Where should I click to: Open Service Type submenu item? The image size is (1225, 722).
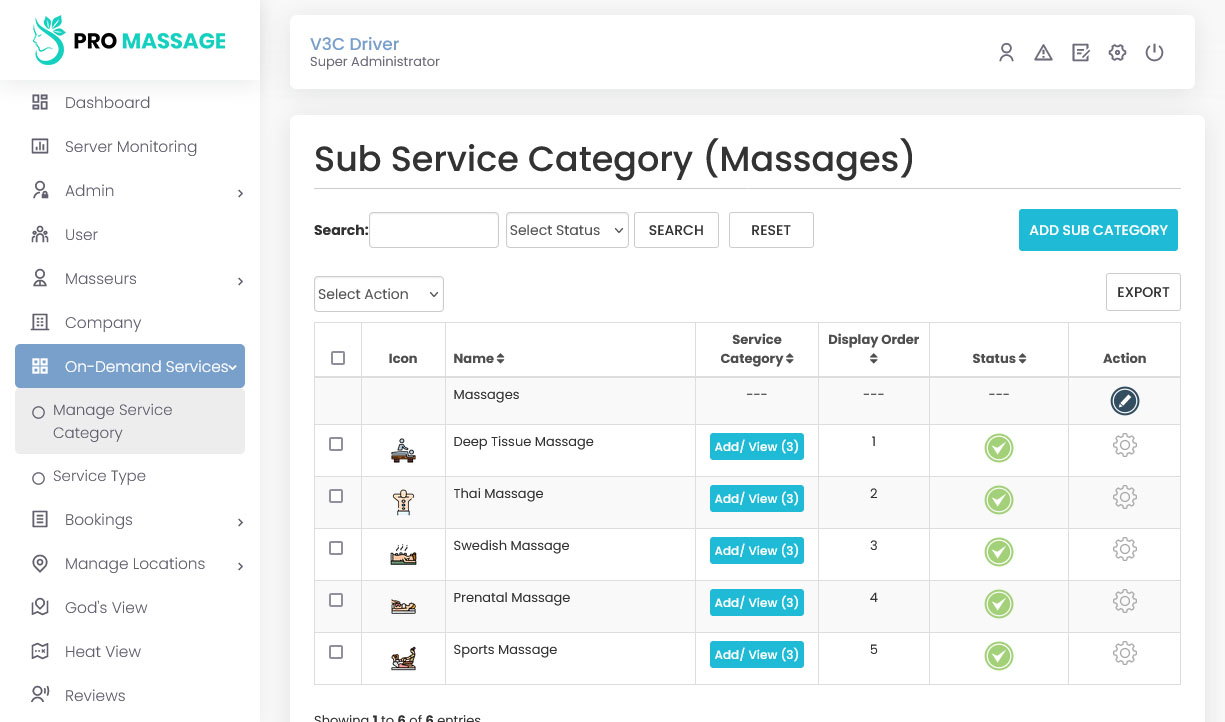click(99, 476)
